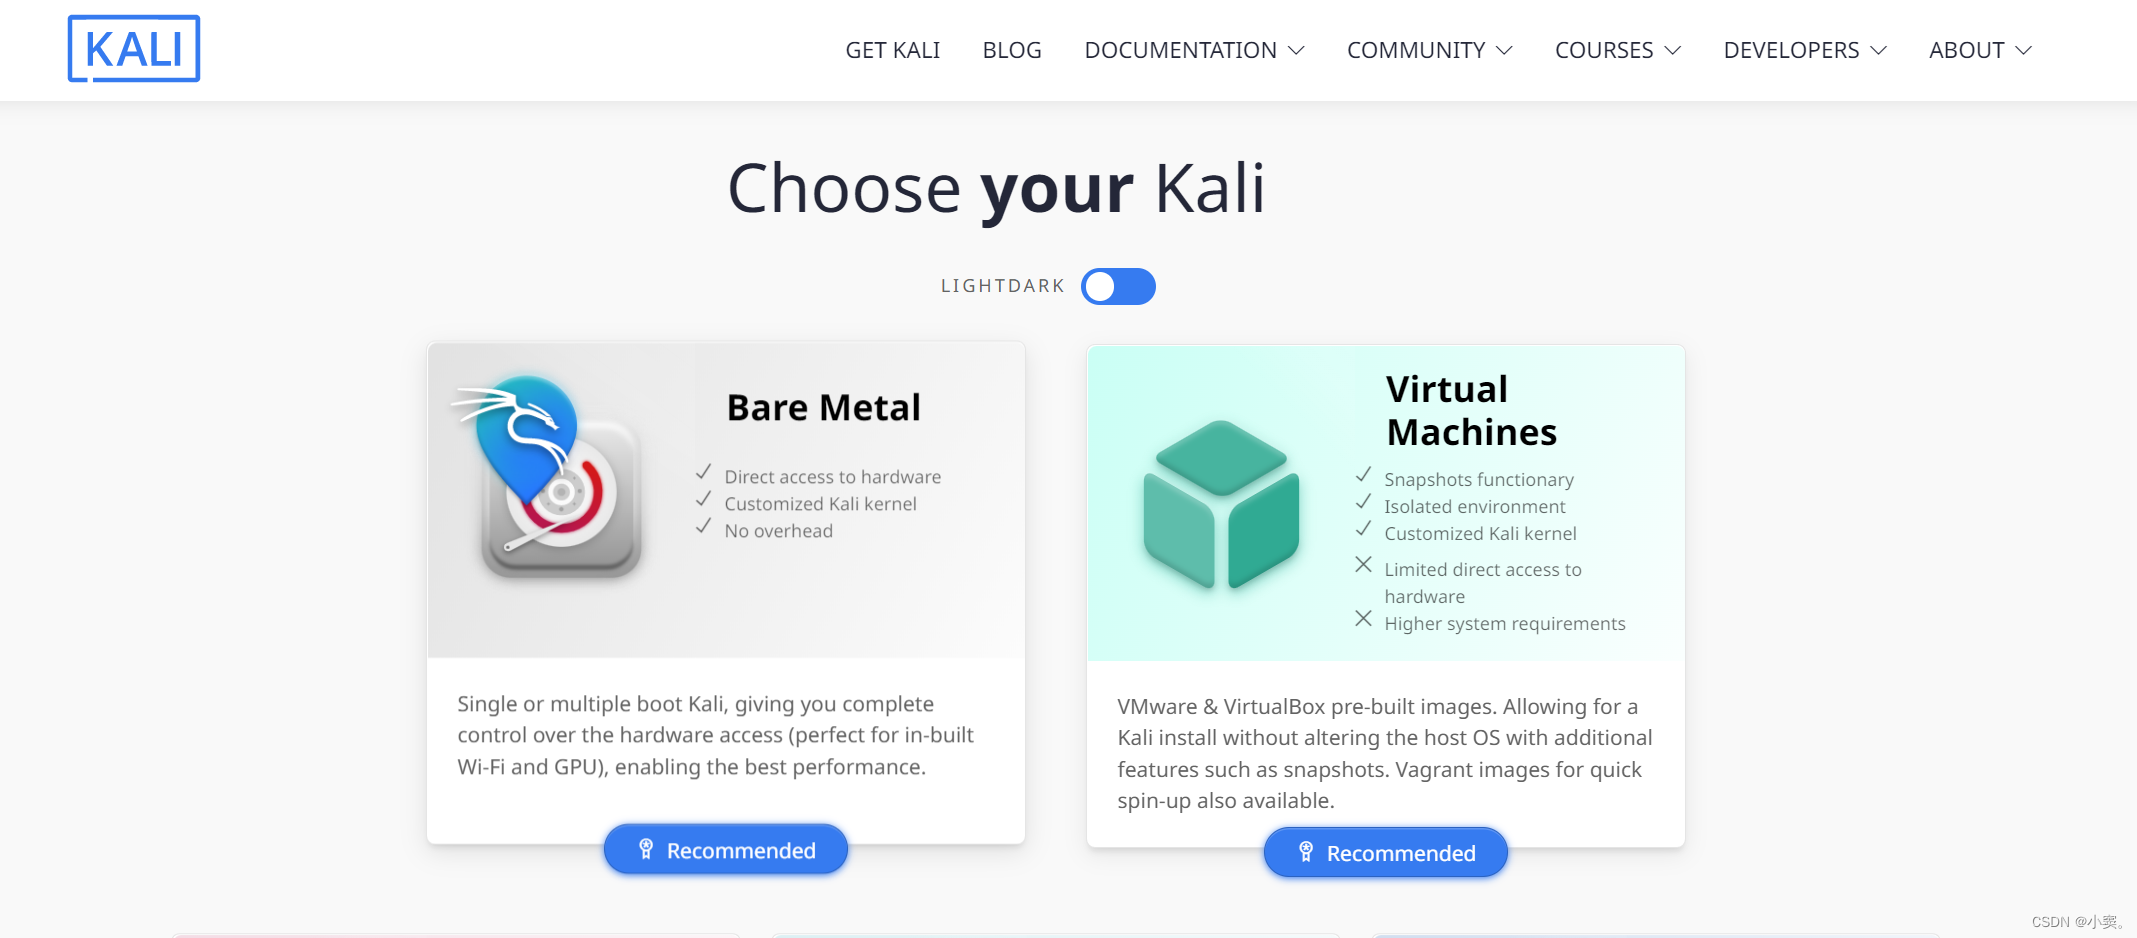Open the GET KALI page
The image size is (2137, 938).
tap(892, 50)
